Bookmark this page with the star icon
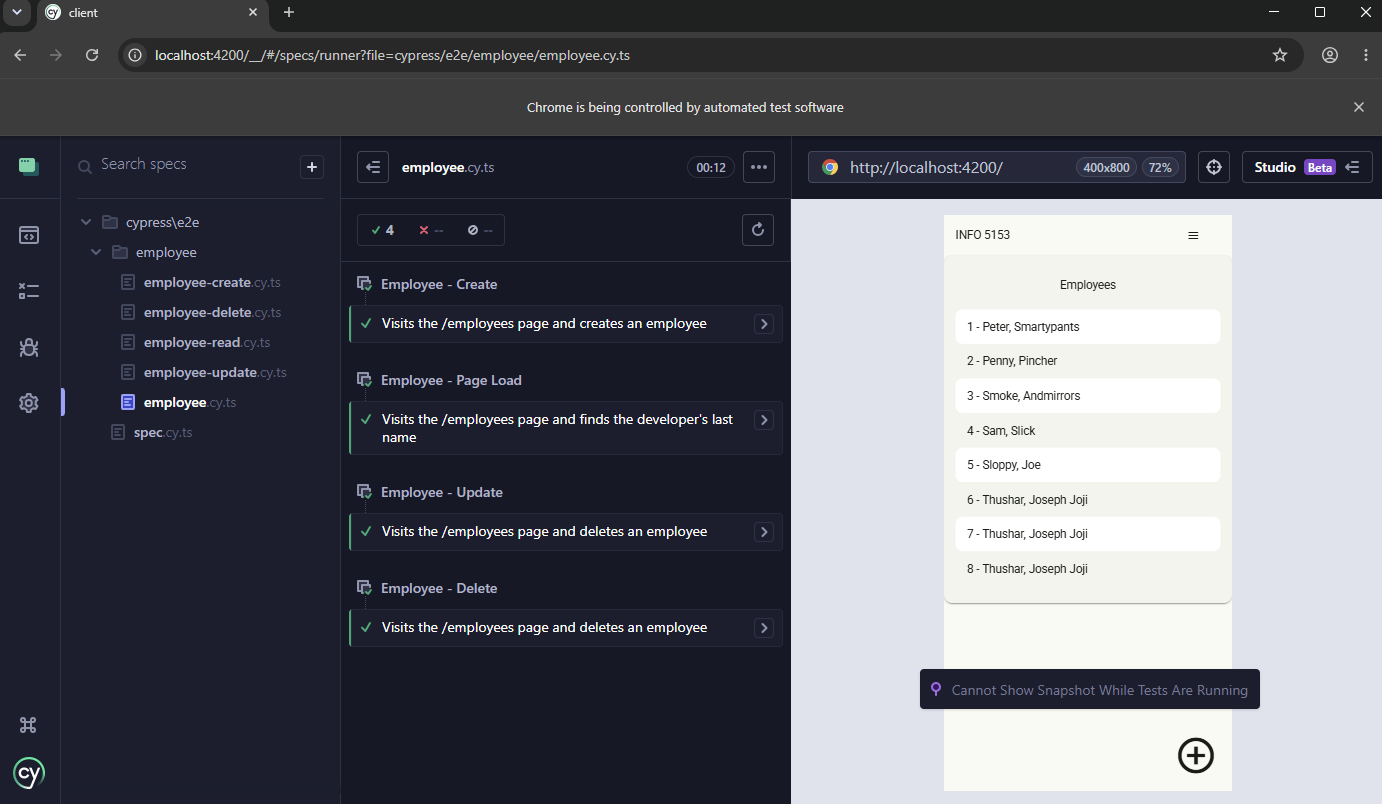Viewport: 1382px width, 804px height. (1280, 55)
